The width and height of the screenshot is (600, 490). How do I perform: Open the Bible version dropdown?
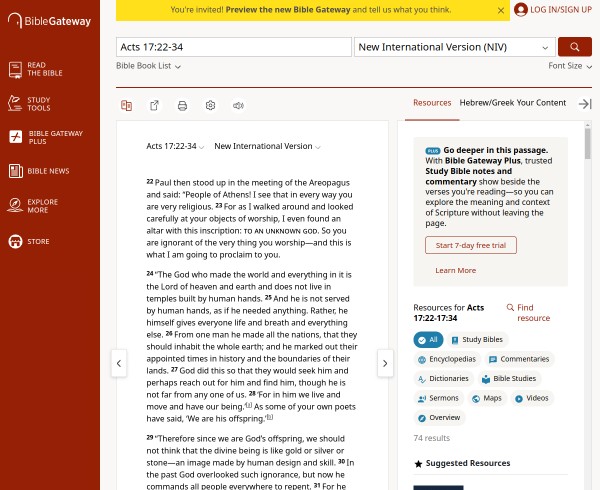point(455,47)
